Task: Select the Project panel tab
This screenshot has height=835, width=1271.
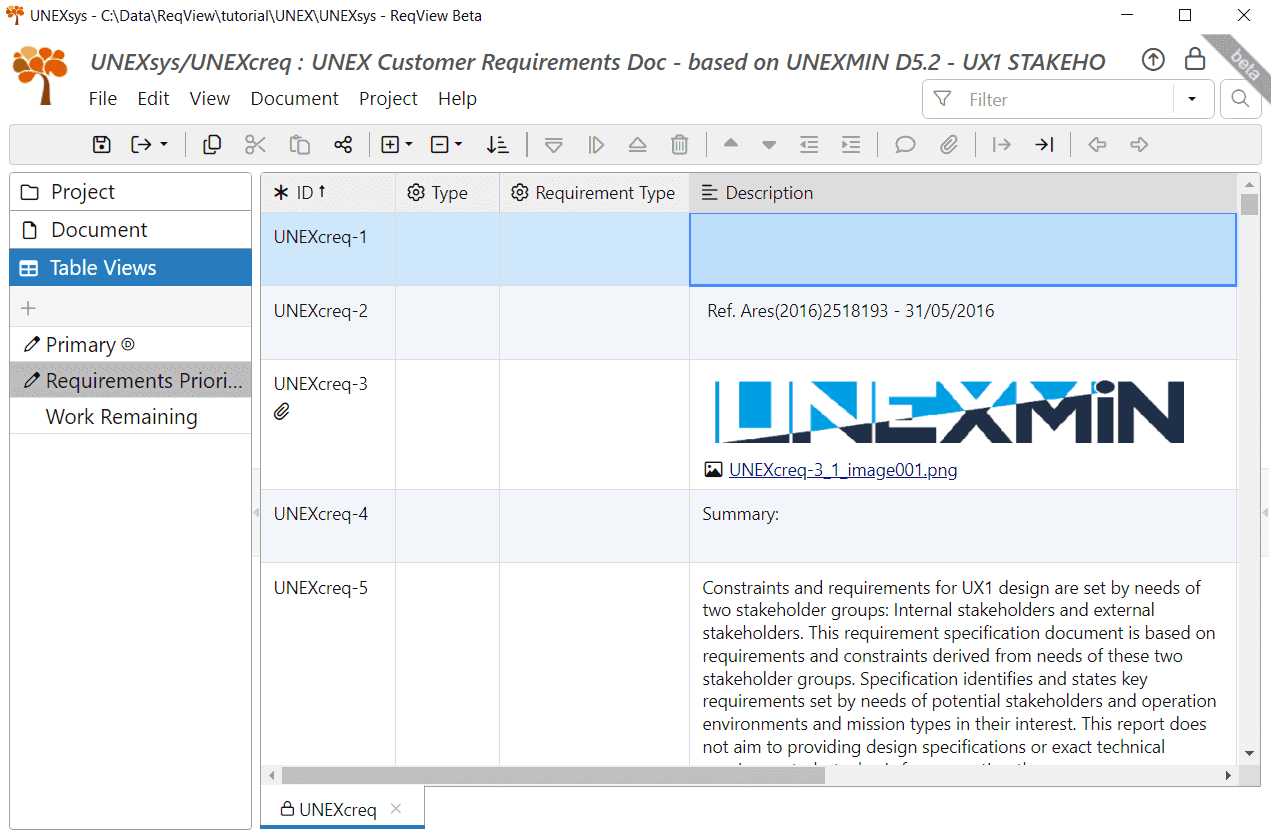Action: tap(130, 192)
